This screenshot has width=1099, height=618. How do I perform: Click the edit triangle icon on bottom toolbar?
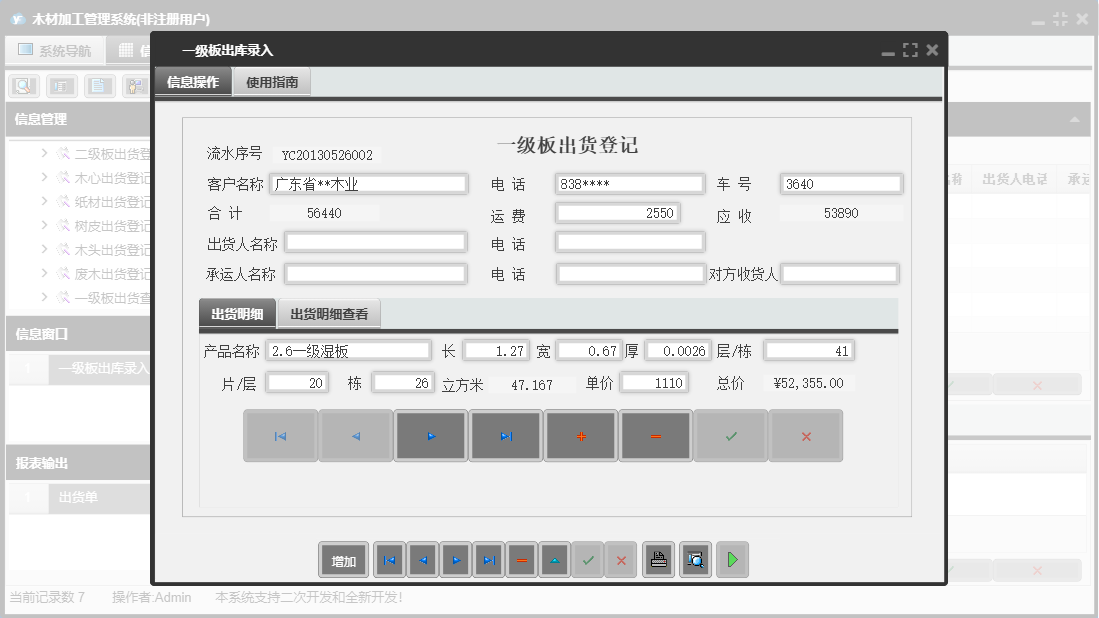pyautogui.click(x=554, y=559)
